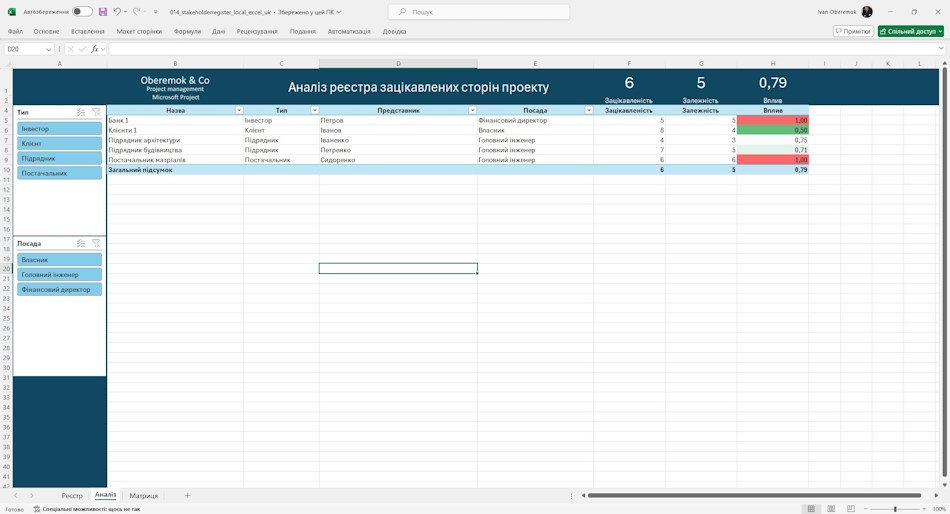Select the cell containing Банк 1
This screenshot has width=950, height=514.
[x=175, y=120]
